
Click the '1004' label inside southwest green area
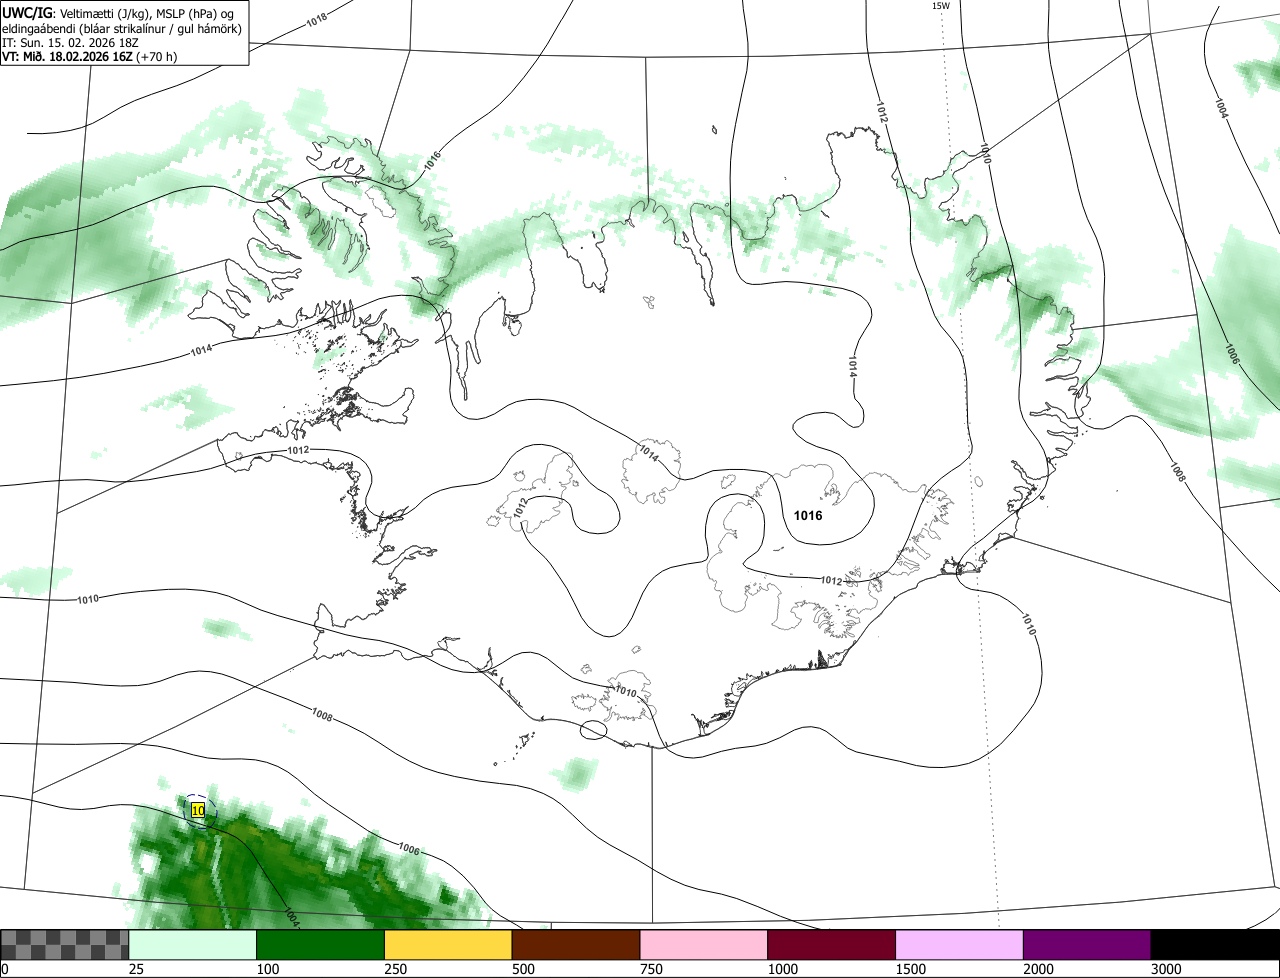pyautogui.click(x=292, y=918)
